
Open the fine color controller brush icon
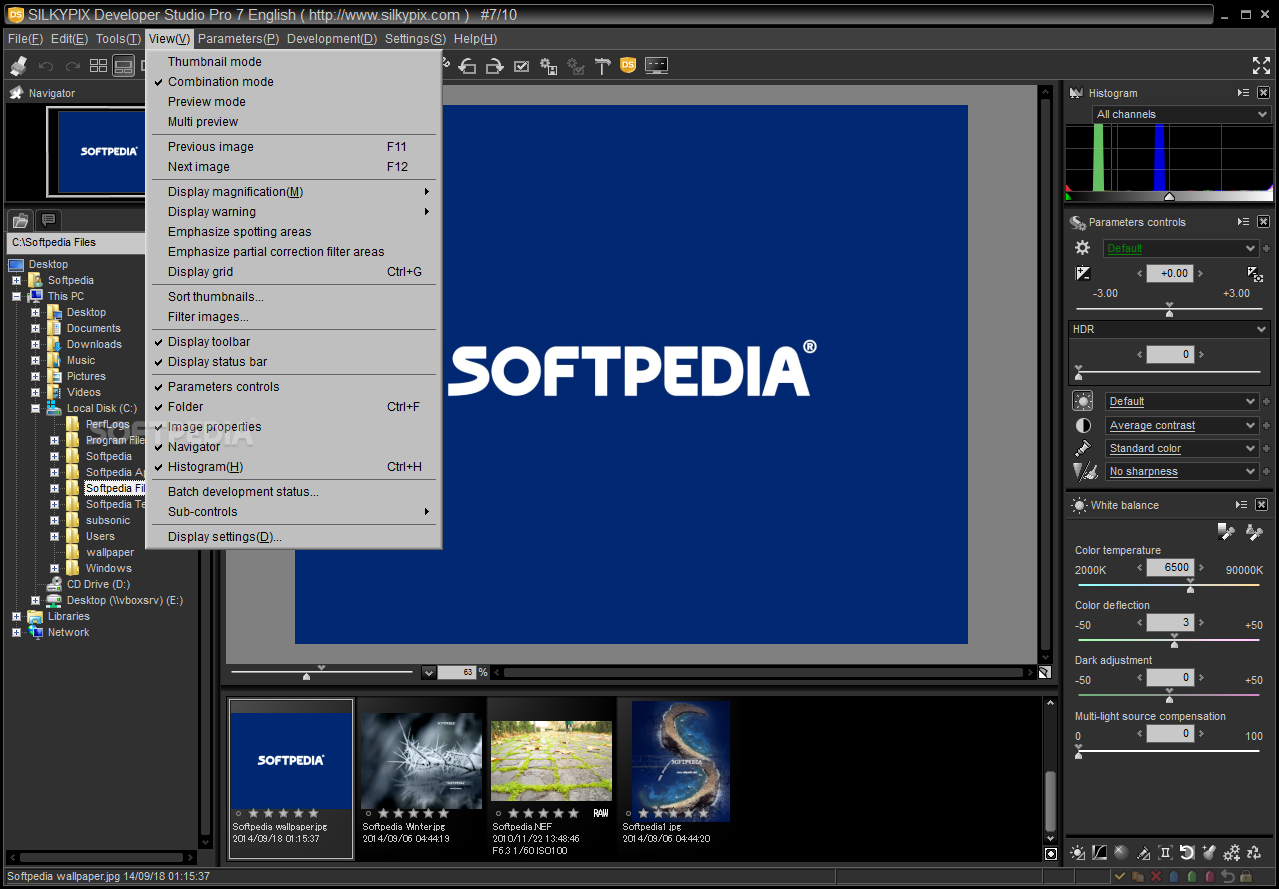(x=1143, y=852)
